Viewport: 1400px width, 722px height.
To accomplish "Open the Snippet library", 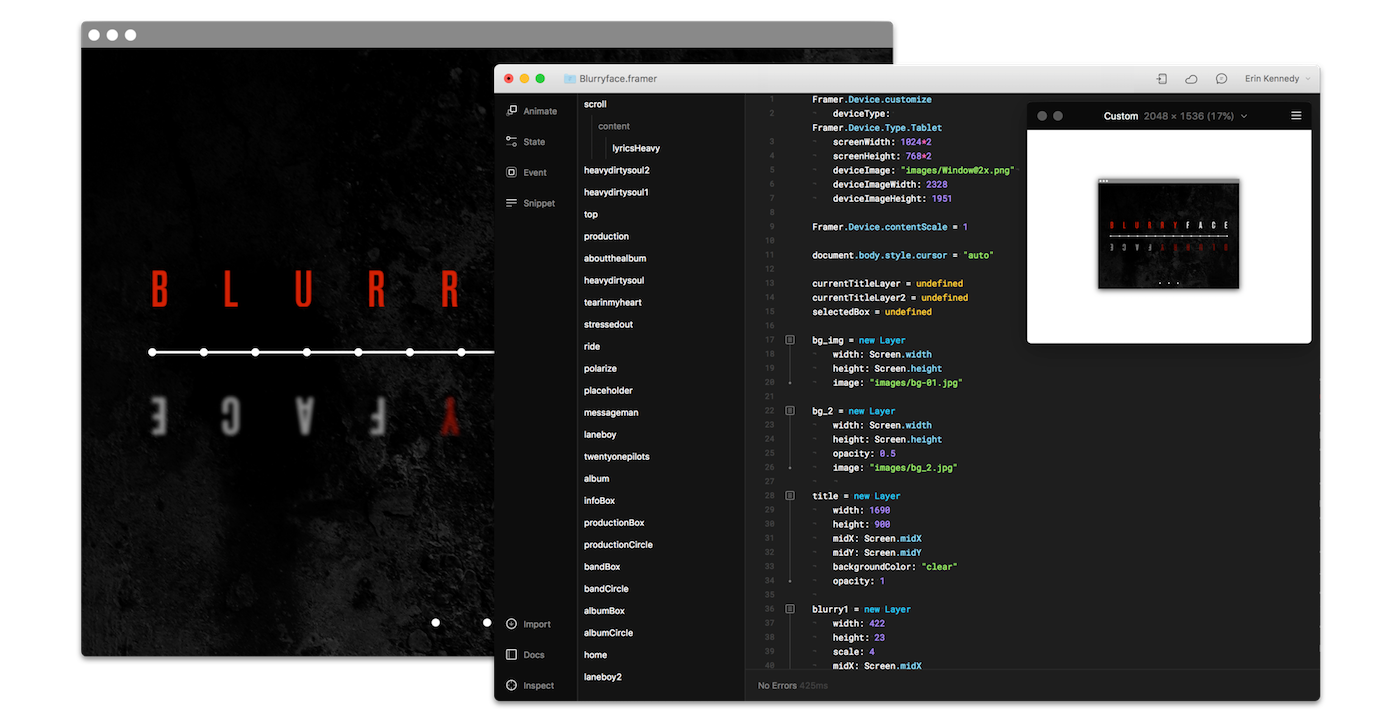I will (530, 203).
